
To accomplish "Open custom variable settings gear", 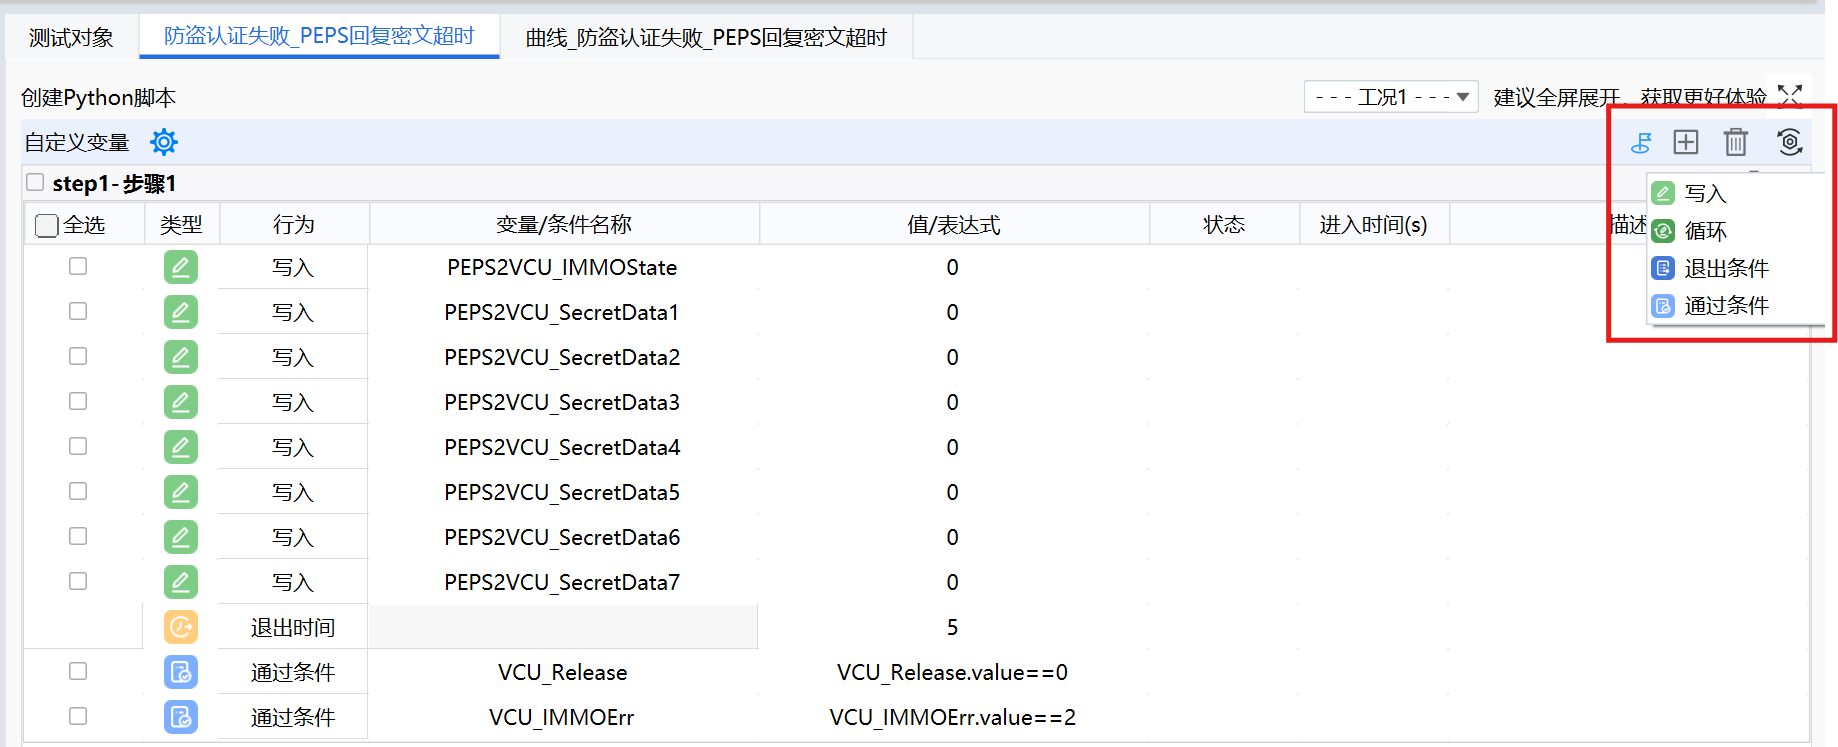I will click(164, 142).
